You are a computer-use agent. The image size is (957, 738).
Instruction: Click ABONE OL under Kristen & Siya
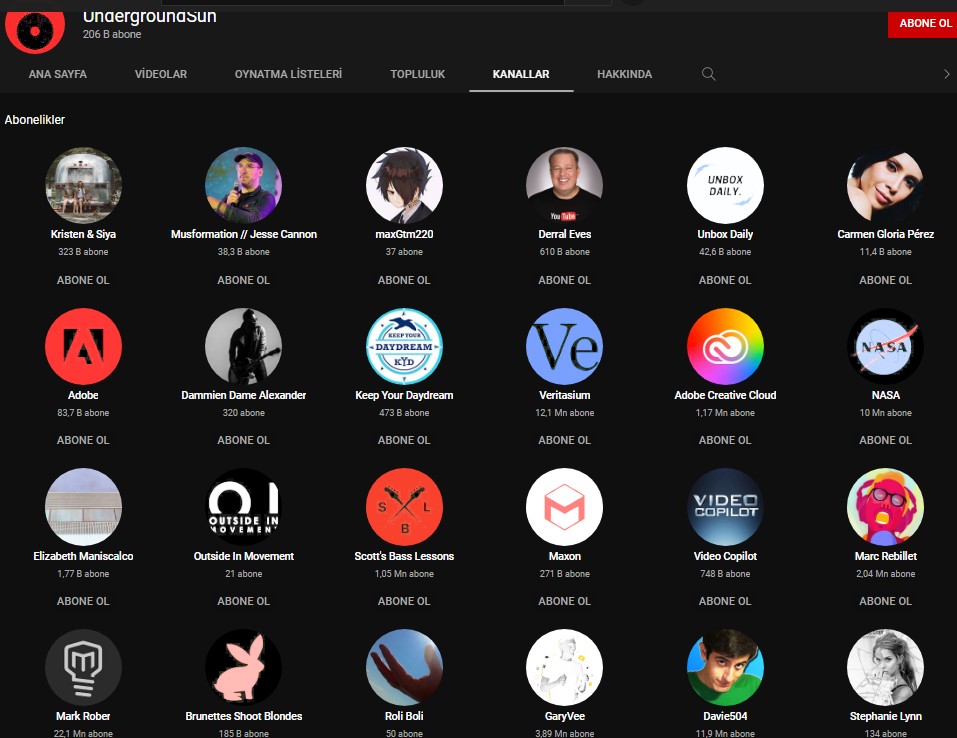coord(84,280)
